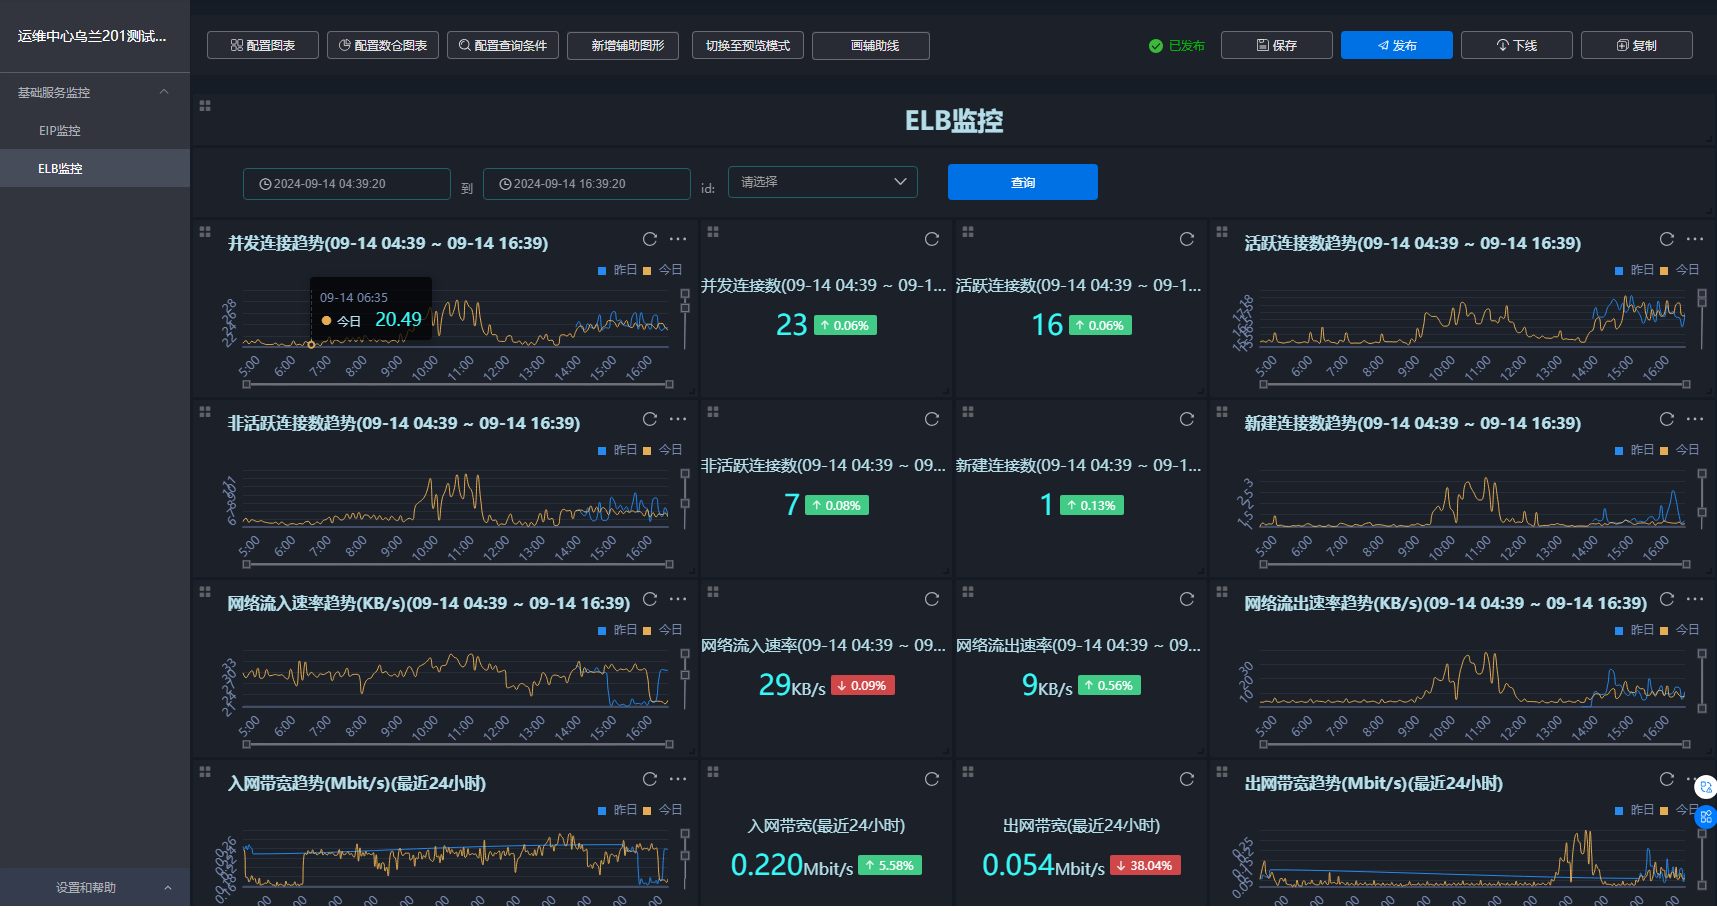Viewport: 1717px width, 915px height.
Task: Refresh the 网络流出速率趋势 chart
Action: pos(1666,599)
